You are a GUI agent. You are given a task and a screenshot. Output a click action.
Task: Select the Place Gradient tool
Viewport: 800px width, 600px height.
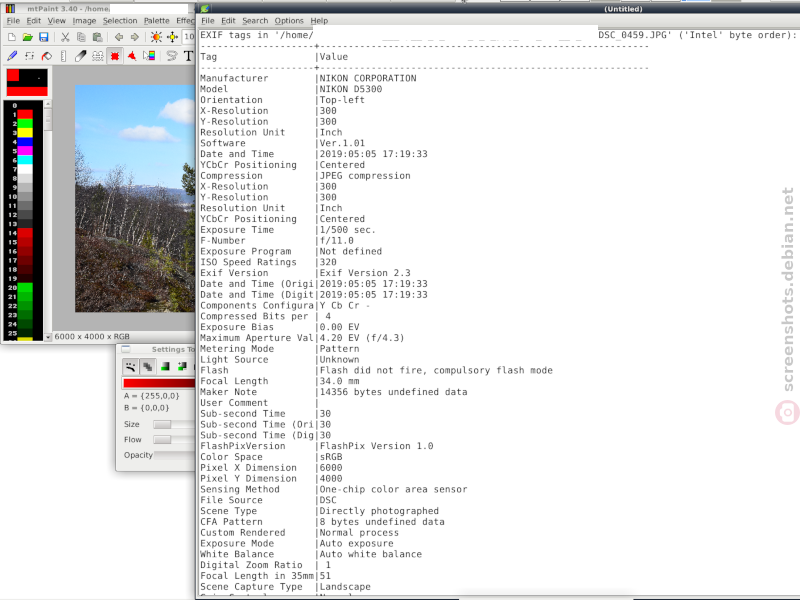(149, 56)
